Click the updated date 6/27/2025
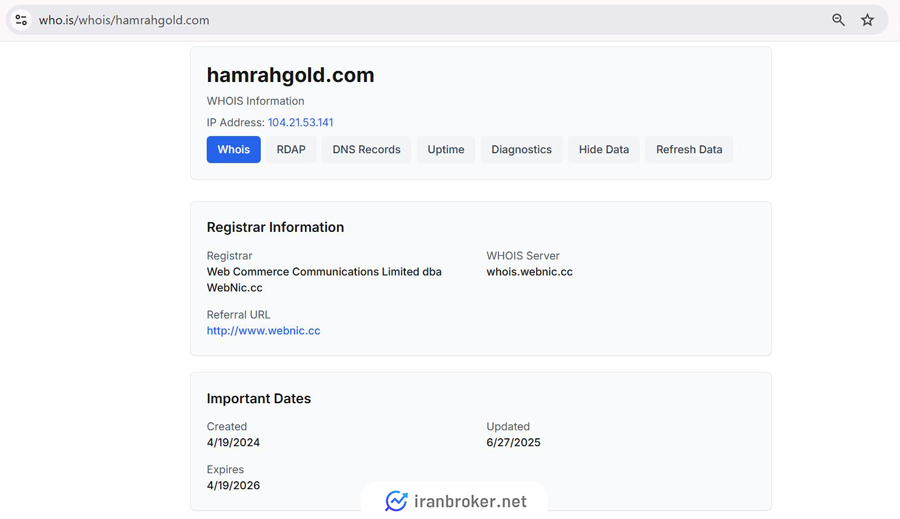This screenshot has height=519, width=900. 513,443
